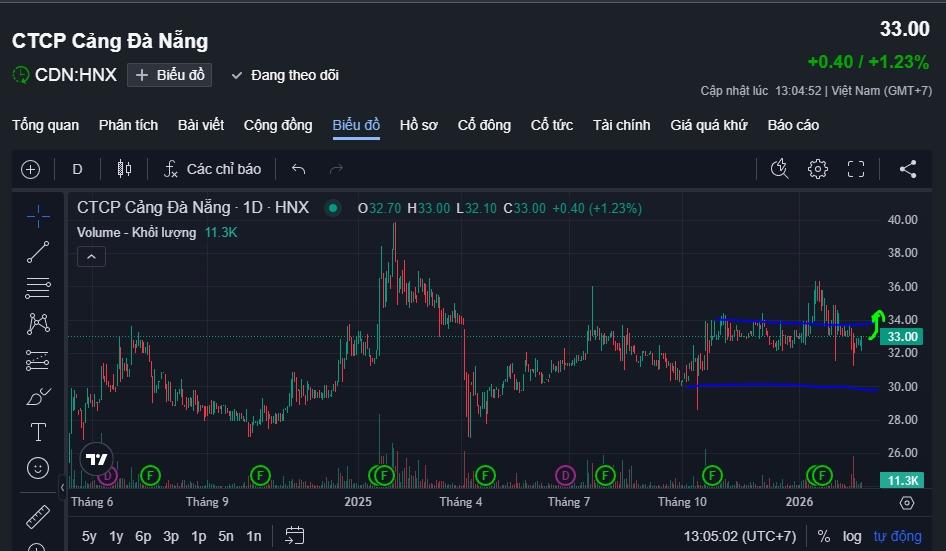Screen dimensions: 946x551
Task: Open the Fibonacci retracement tool
Action: (x=38, y=288)
